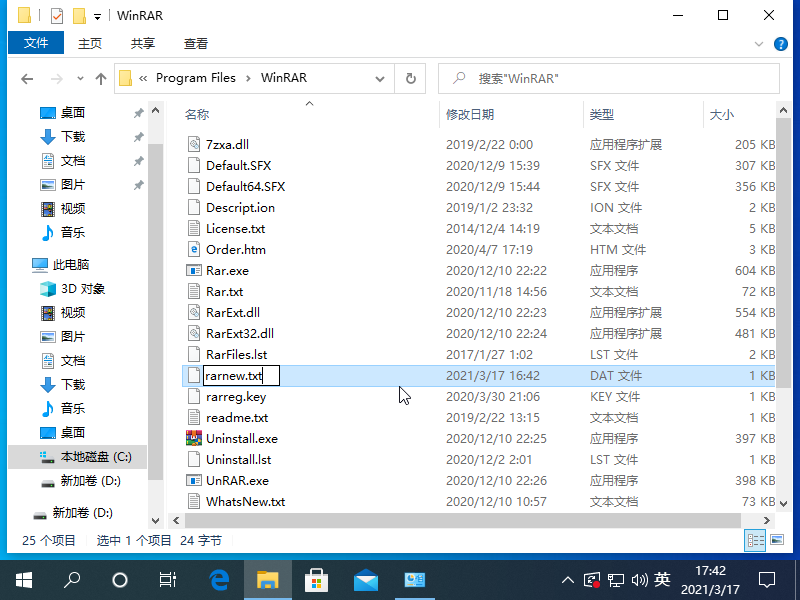Select details view icon in the status bar
Screen dimensions: 800x600
(x=756, y=540)
